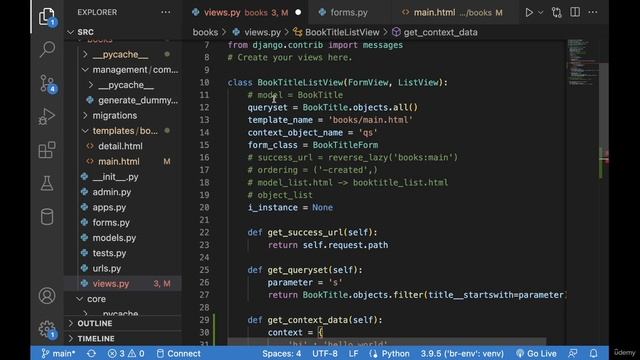640x360 pixels.
Task: Click line number 22 in gutter
Action: [x=204, y=232]
